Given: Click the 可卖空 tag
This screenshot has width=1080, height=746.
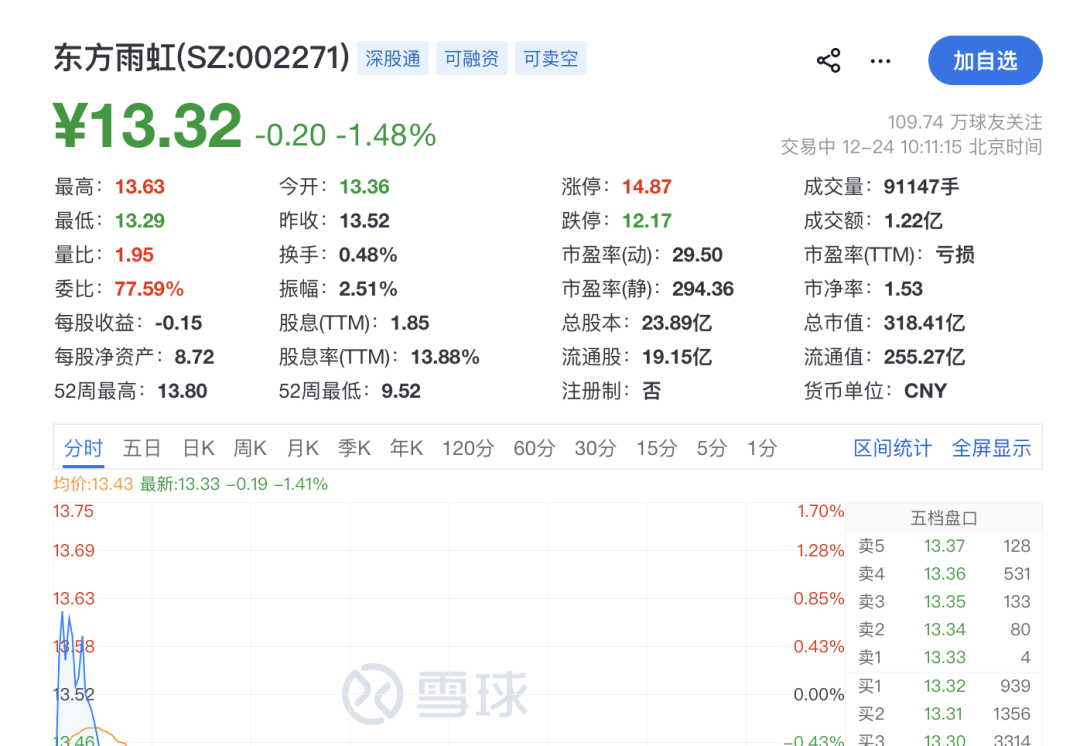Looking at the screenshot, I should click(550, 59).
